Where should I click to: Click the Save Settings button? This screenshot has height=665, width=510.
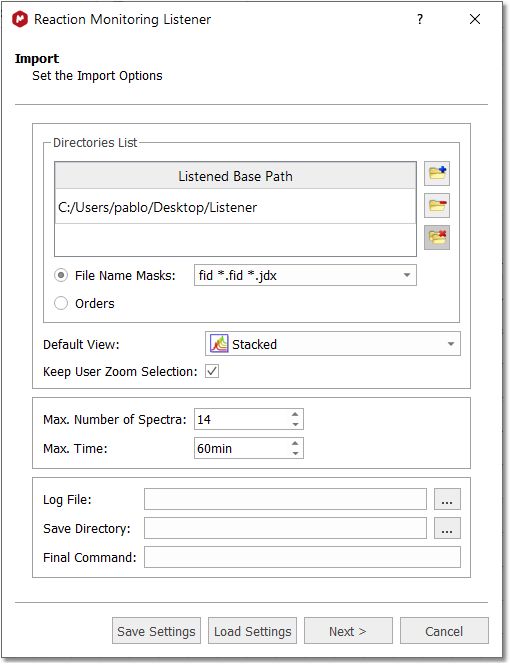click(156, 631)
